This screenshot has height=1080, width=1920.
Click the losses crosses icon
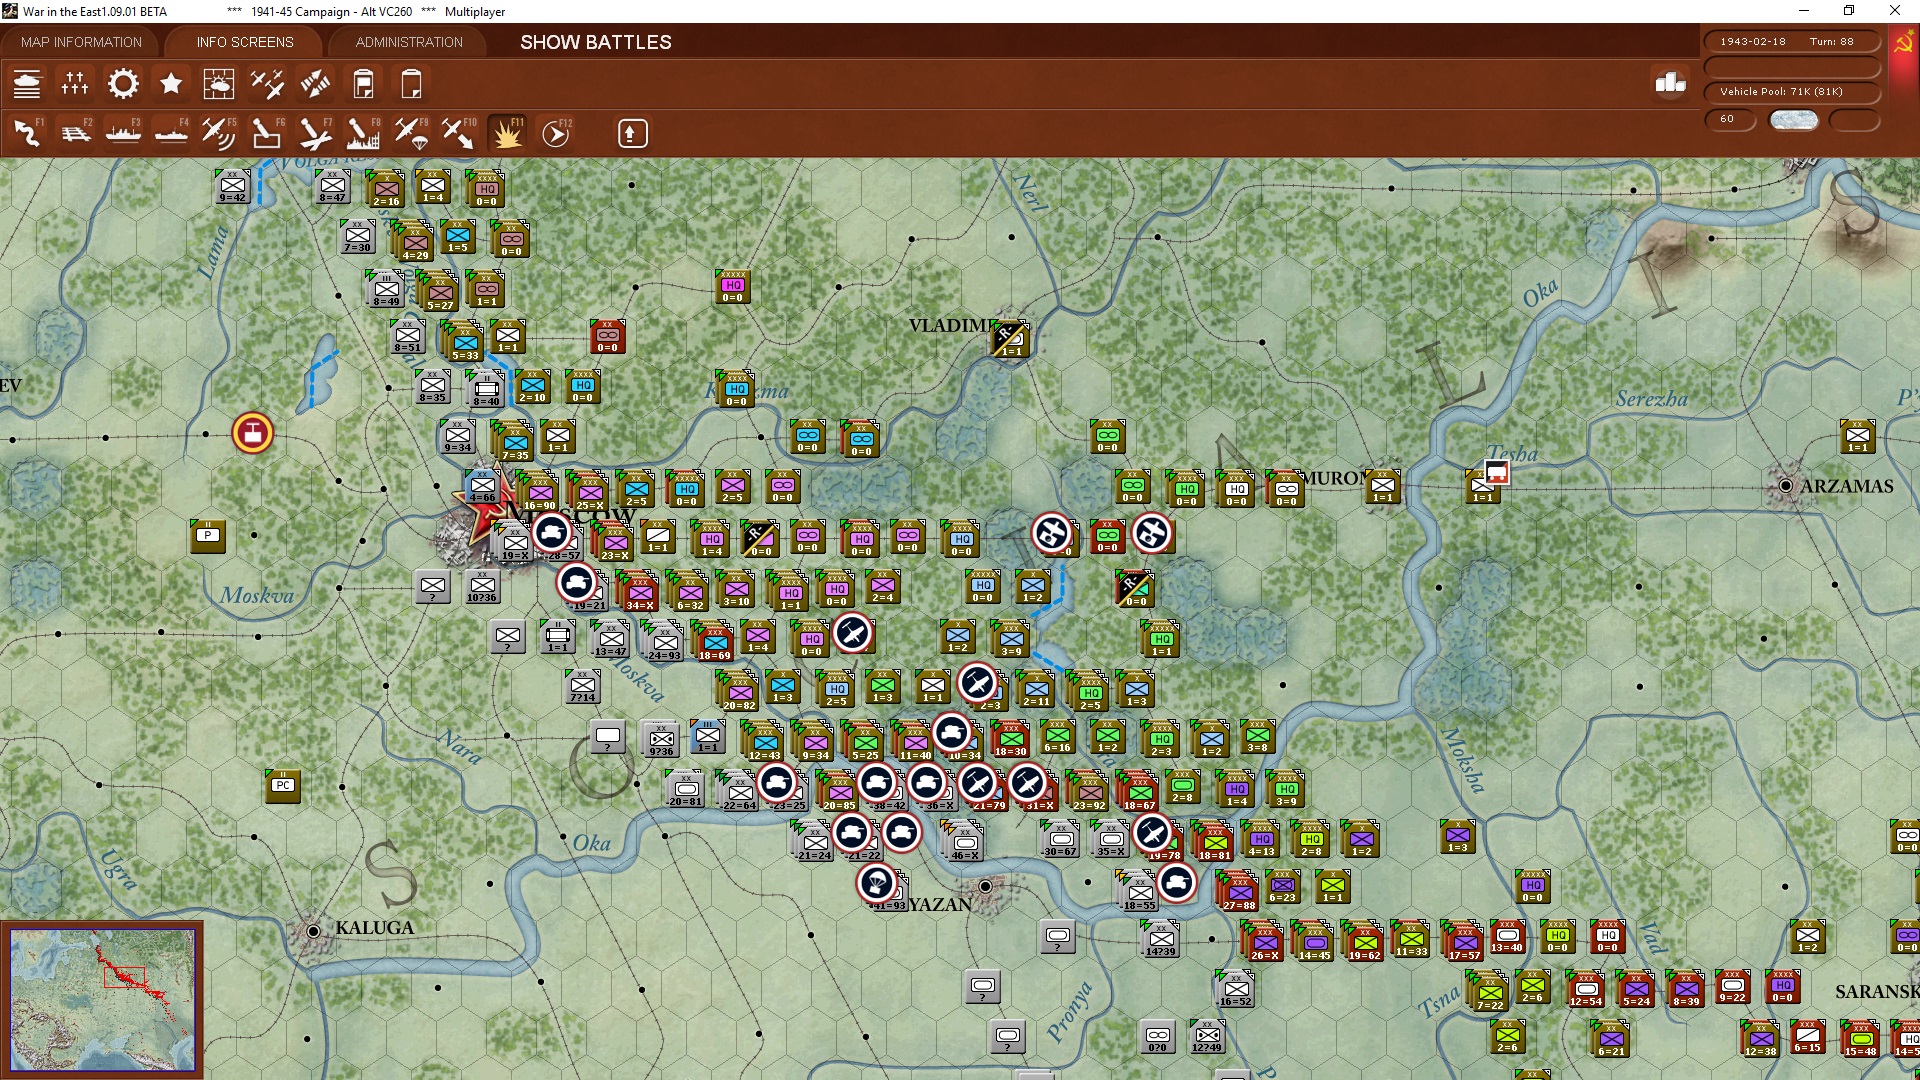coord(75,84)
